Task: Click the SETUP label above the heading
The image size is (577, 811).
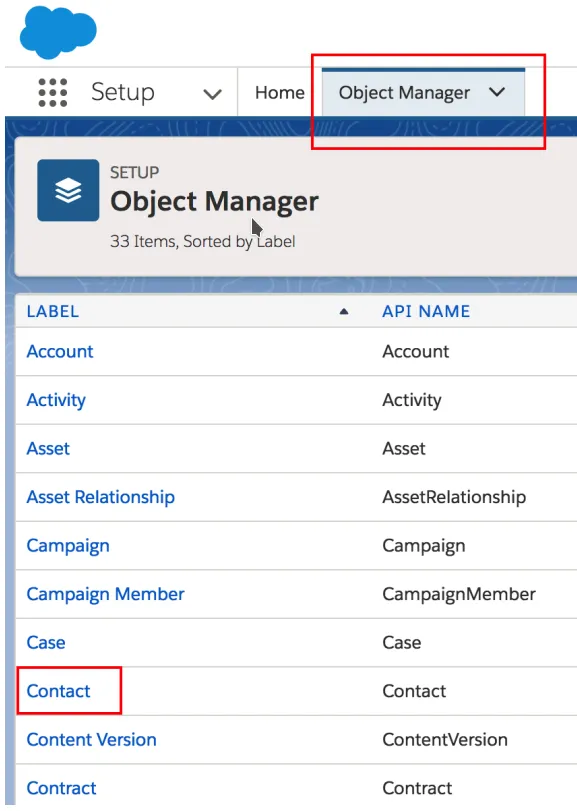Action: [134, 172]
